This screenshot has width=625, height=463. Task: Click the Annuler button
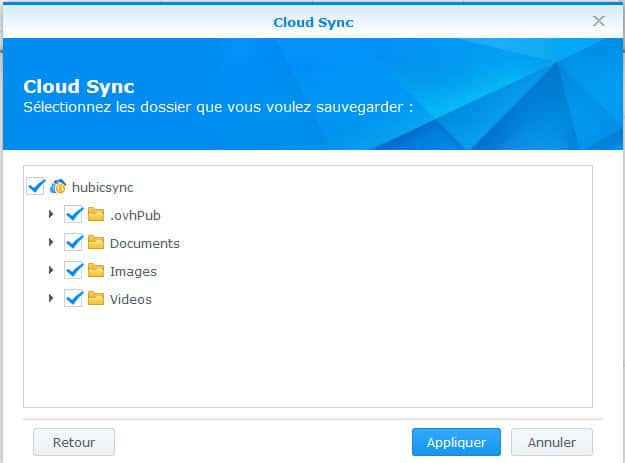click(552, 442)
